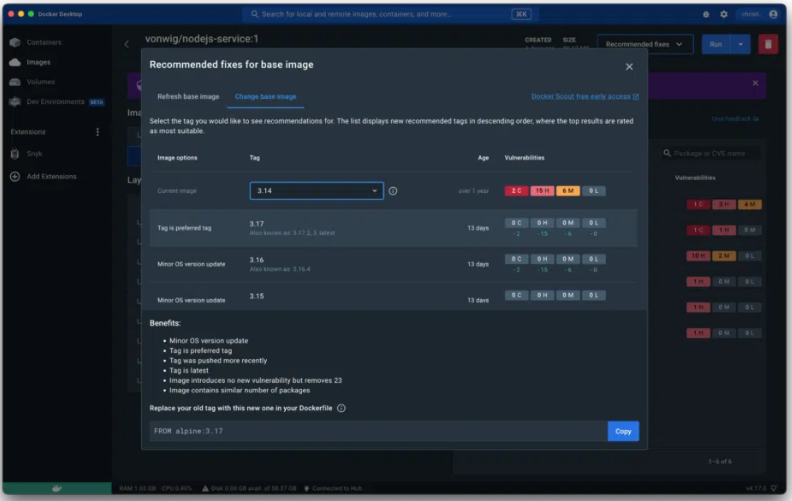This screenshot has height=501, width=792.
Task: Go back using the left chevron
Action: pyautogui.click(x=126, y=44)
